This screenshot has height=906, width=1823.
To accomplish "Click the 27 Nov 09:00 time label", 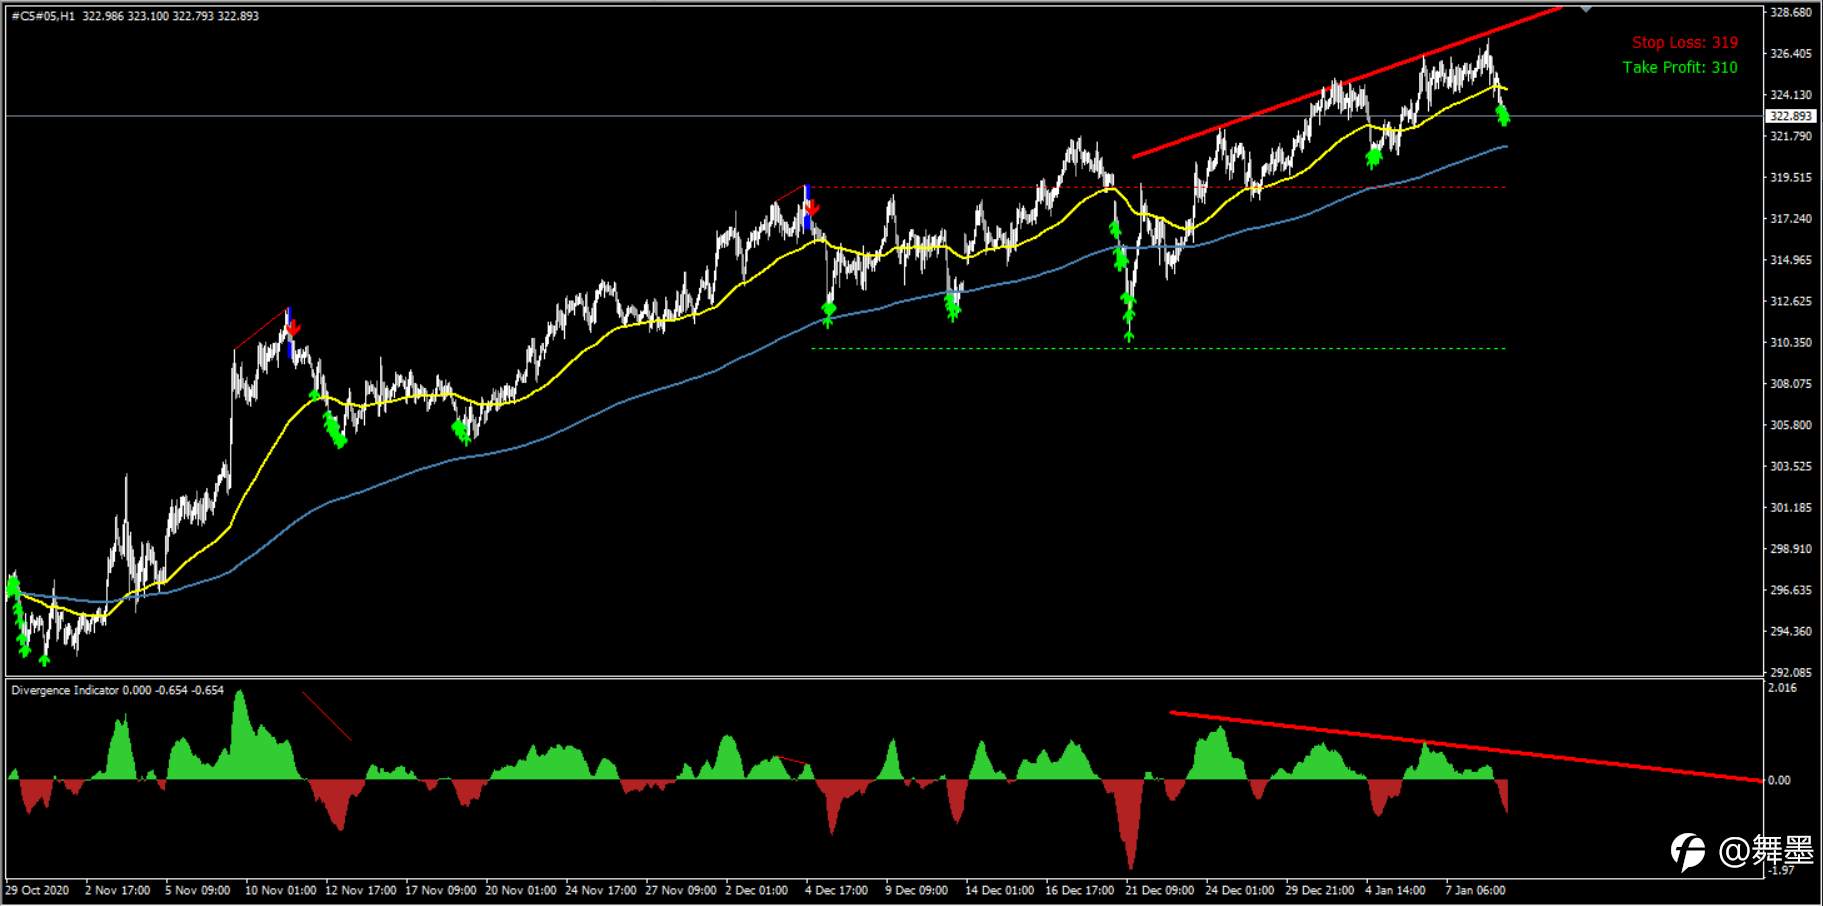I will [680, 890].
